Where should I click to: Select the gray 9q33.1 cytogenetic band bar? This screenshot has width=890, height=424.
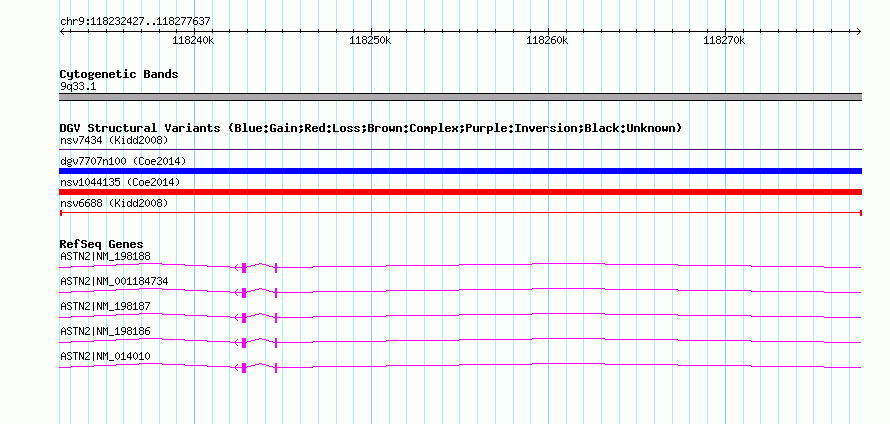461,97
